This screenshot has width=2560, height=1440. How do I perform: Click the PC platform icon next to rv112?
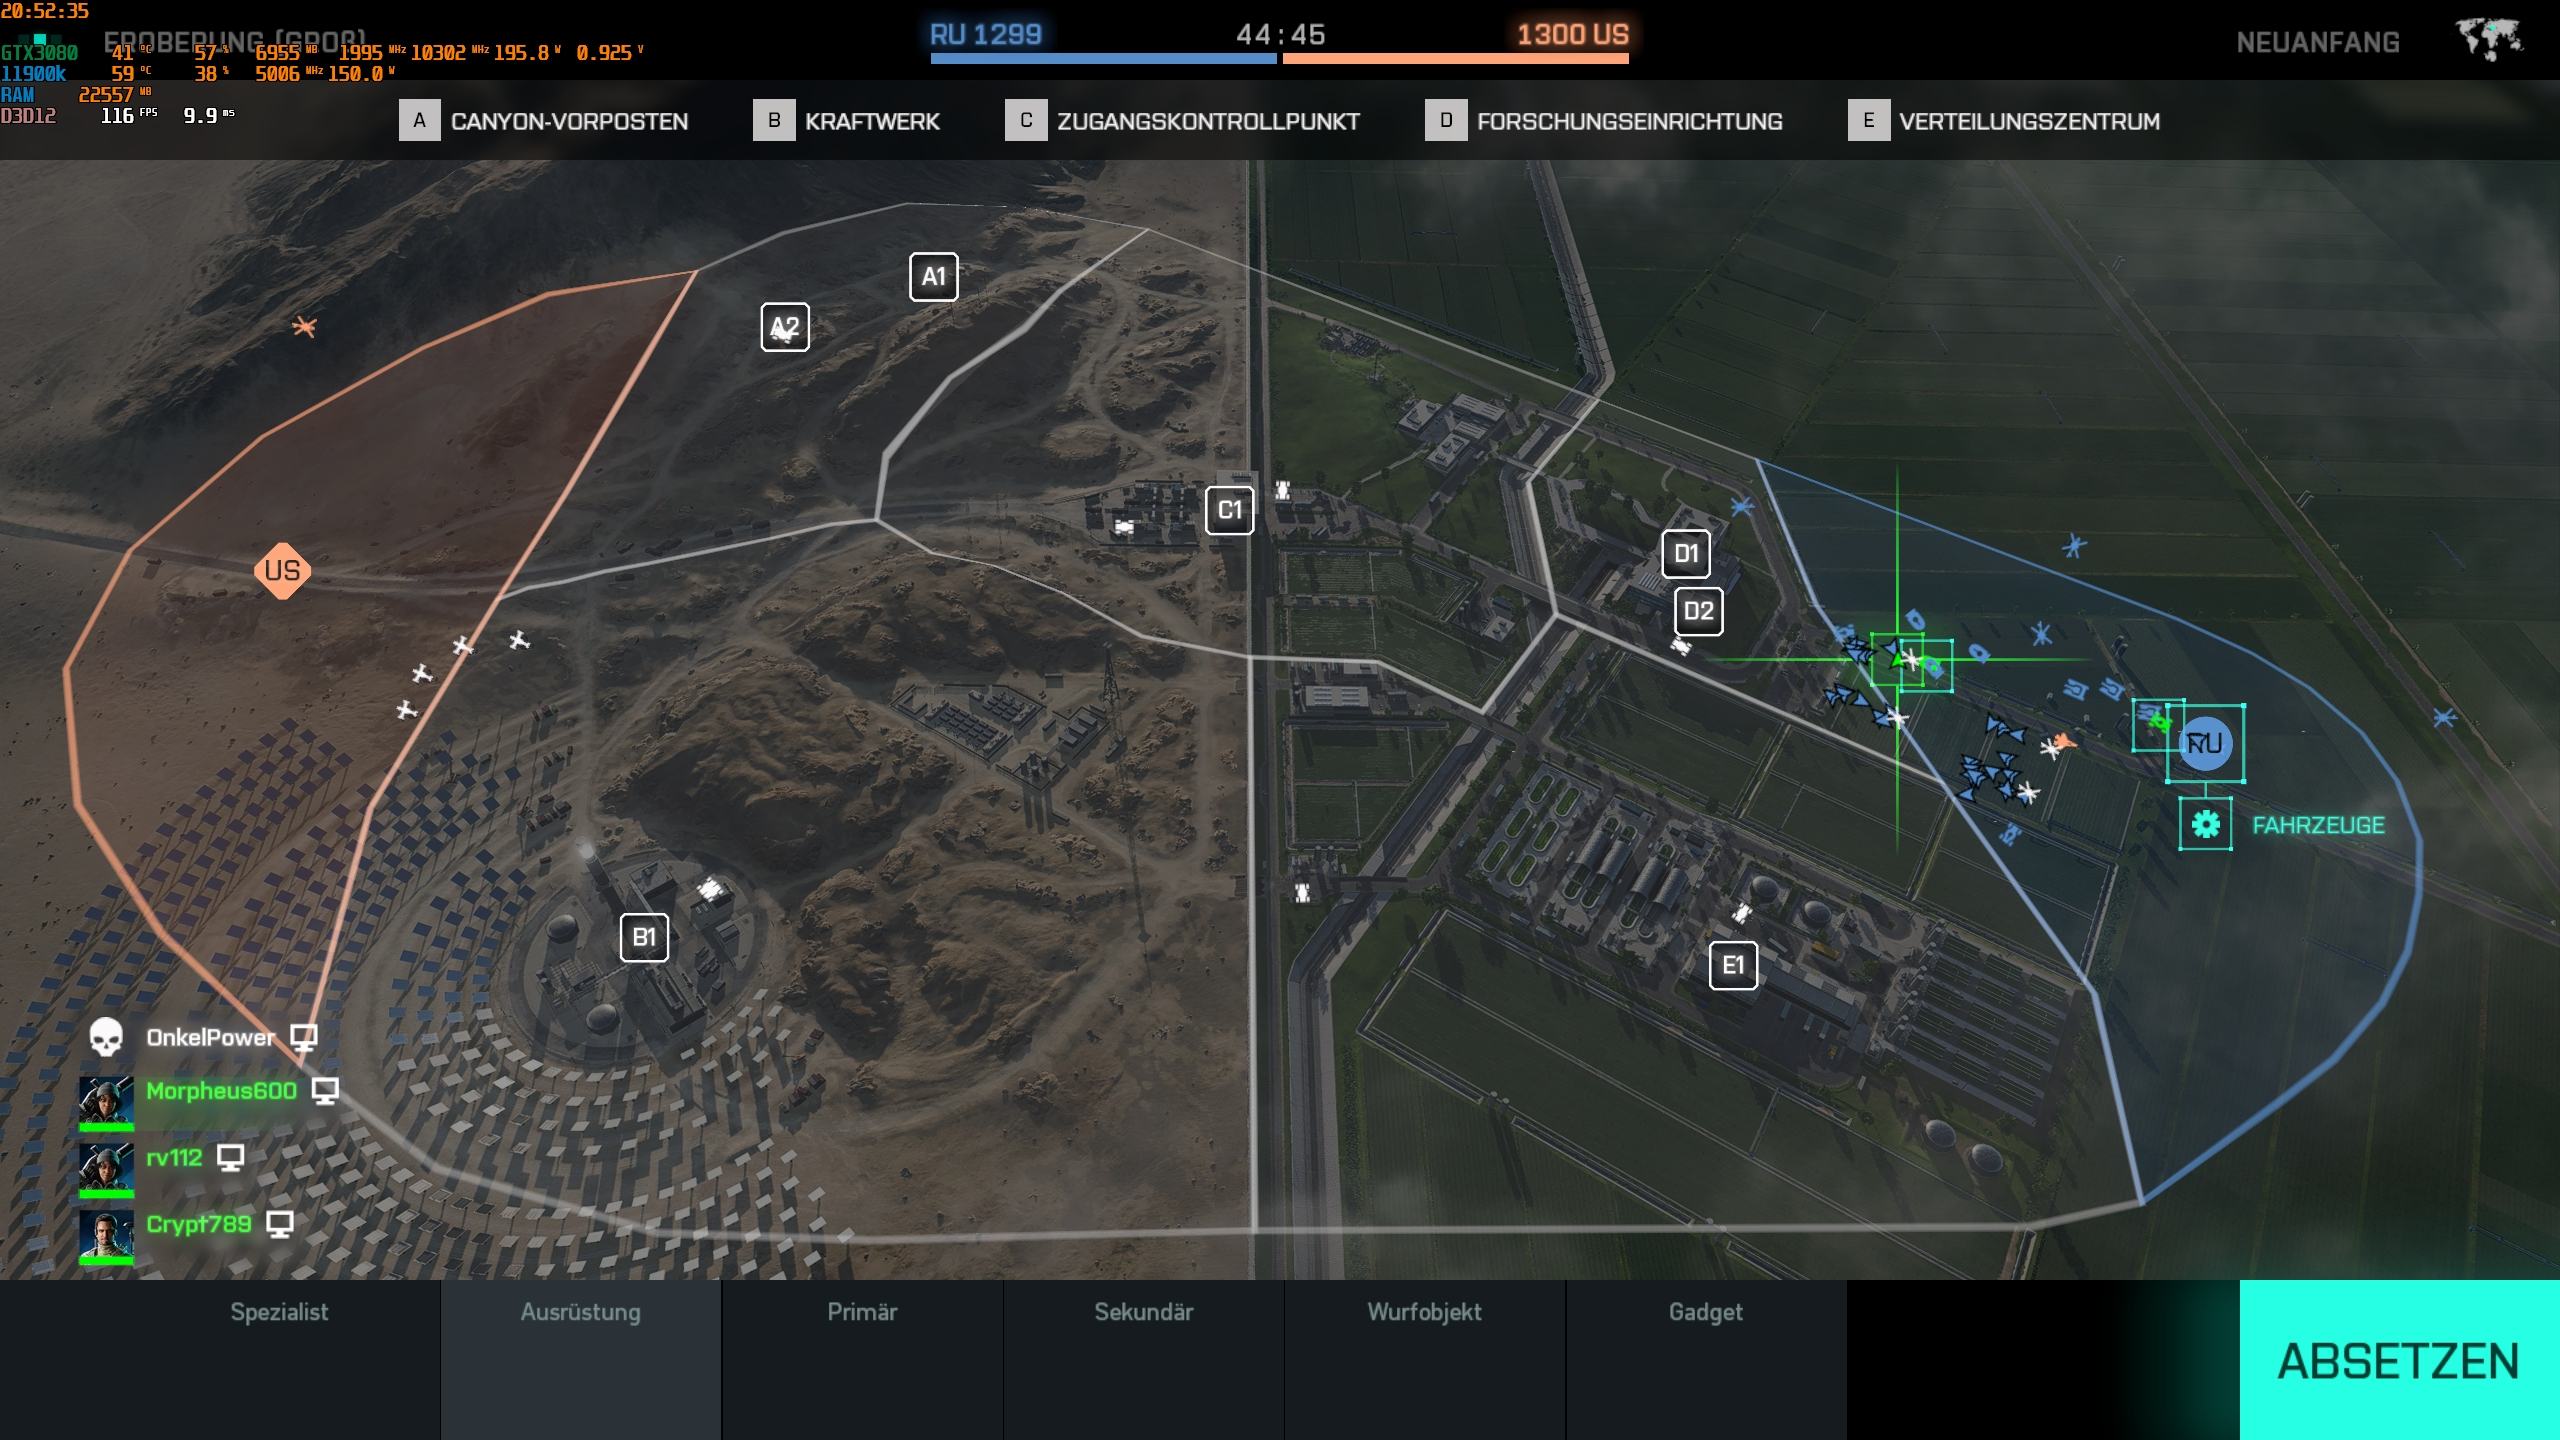click(231, 1159)
